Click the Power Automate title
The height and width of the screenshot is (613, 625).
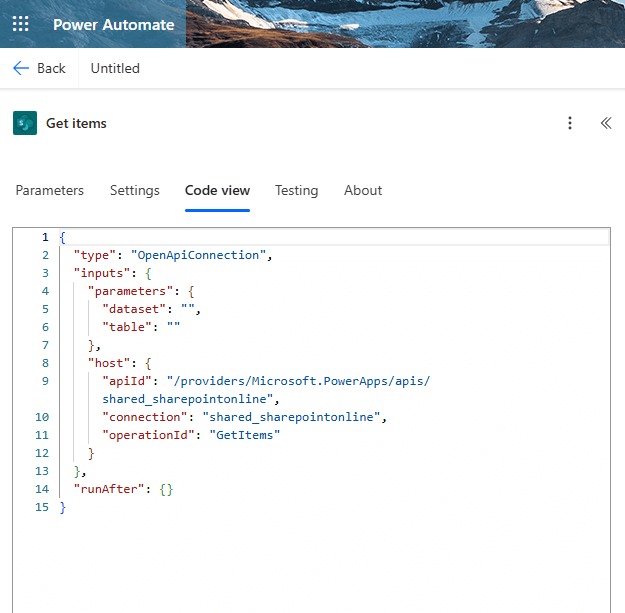pyautogui.click(x=114, y=25)
